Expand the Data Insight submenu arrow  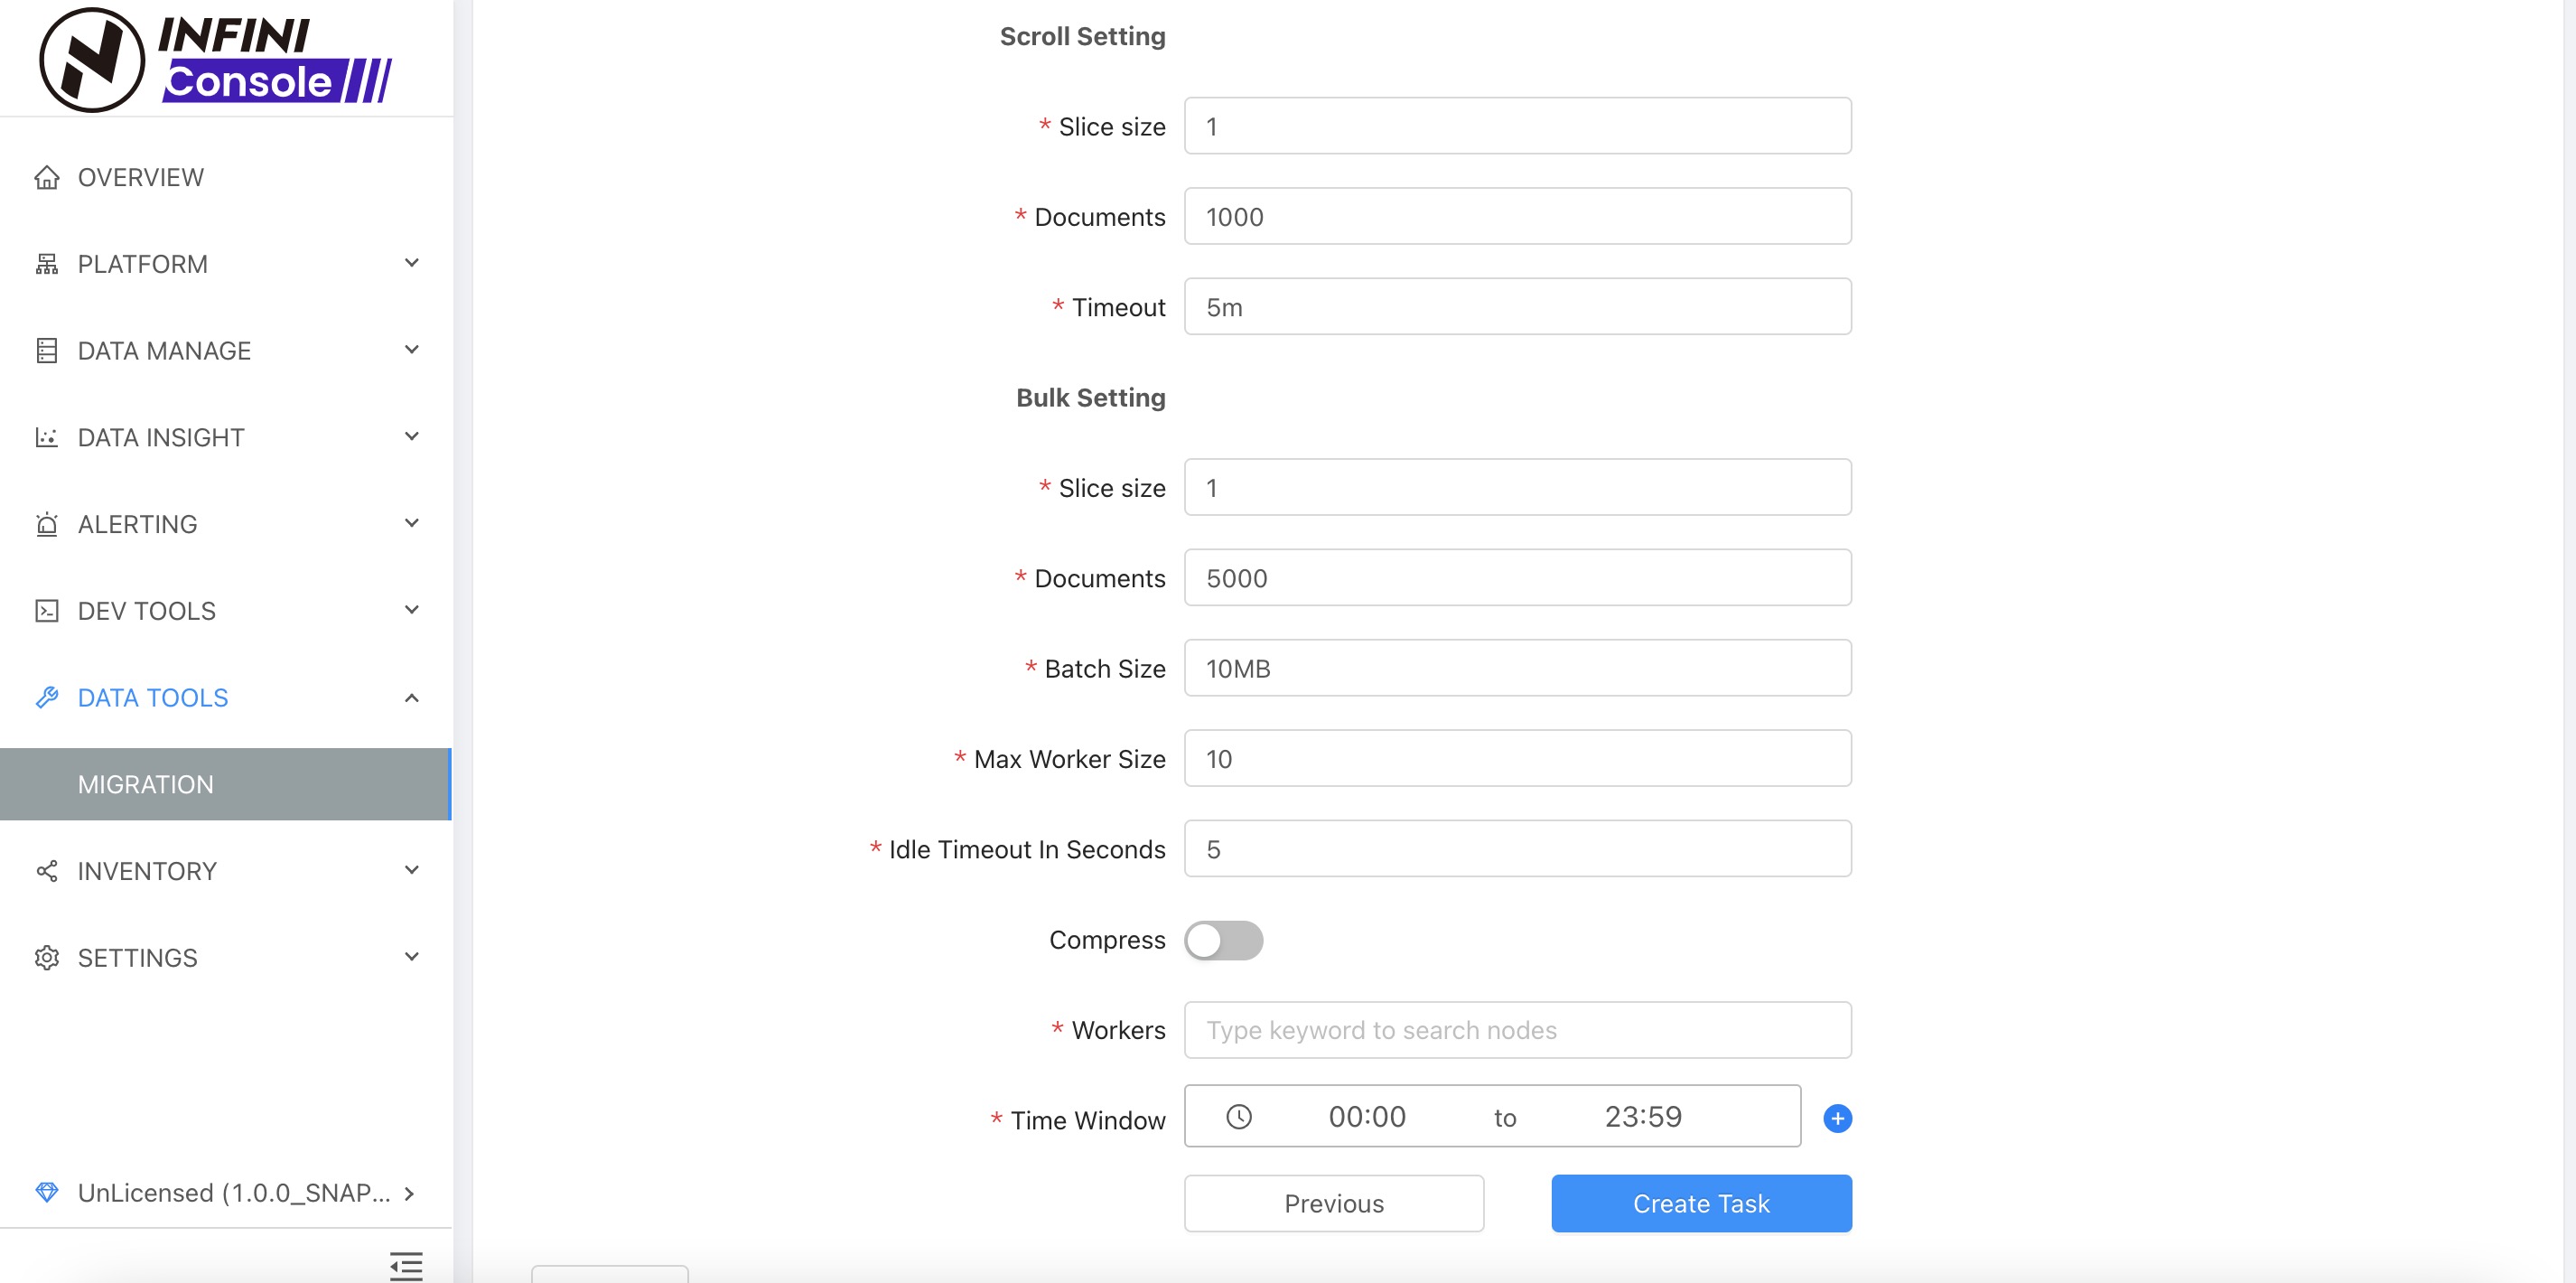[x=411, y=437]
